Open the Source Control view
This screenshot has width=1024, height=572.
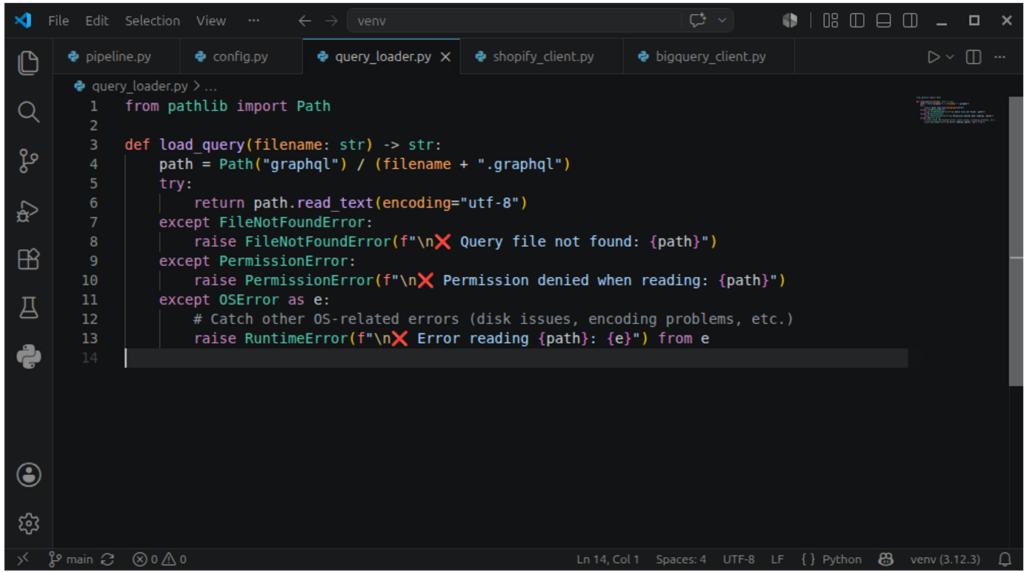click(28, 161)
